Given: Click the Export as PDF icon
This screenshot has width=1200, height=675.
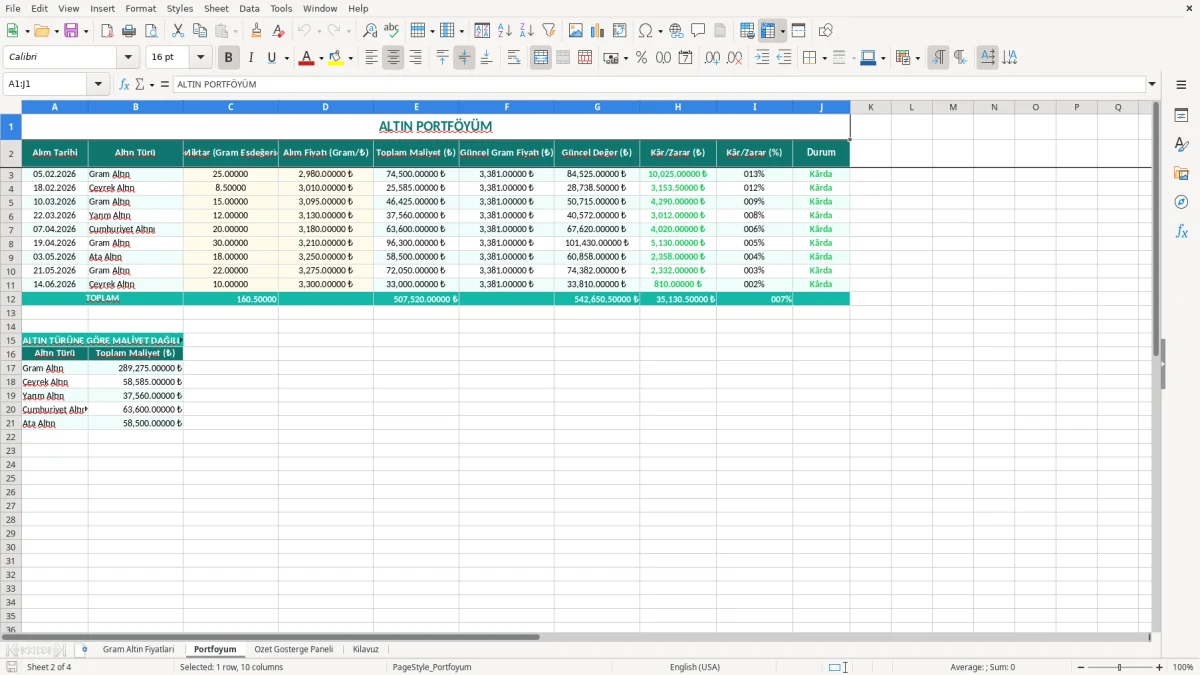Looking at the screenshot, I should coord(106,31).
